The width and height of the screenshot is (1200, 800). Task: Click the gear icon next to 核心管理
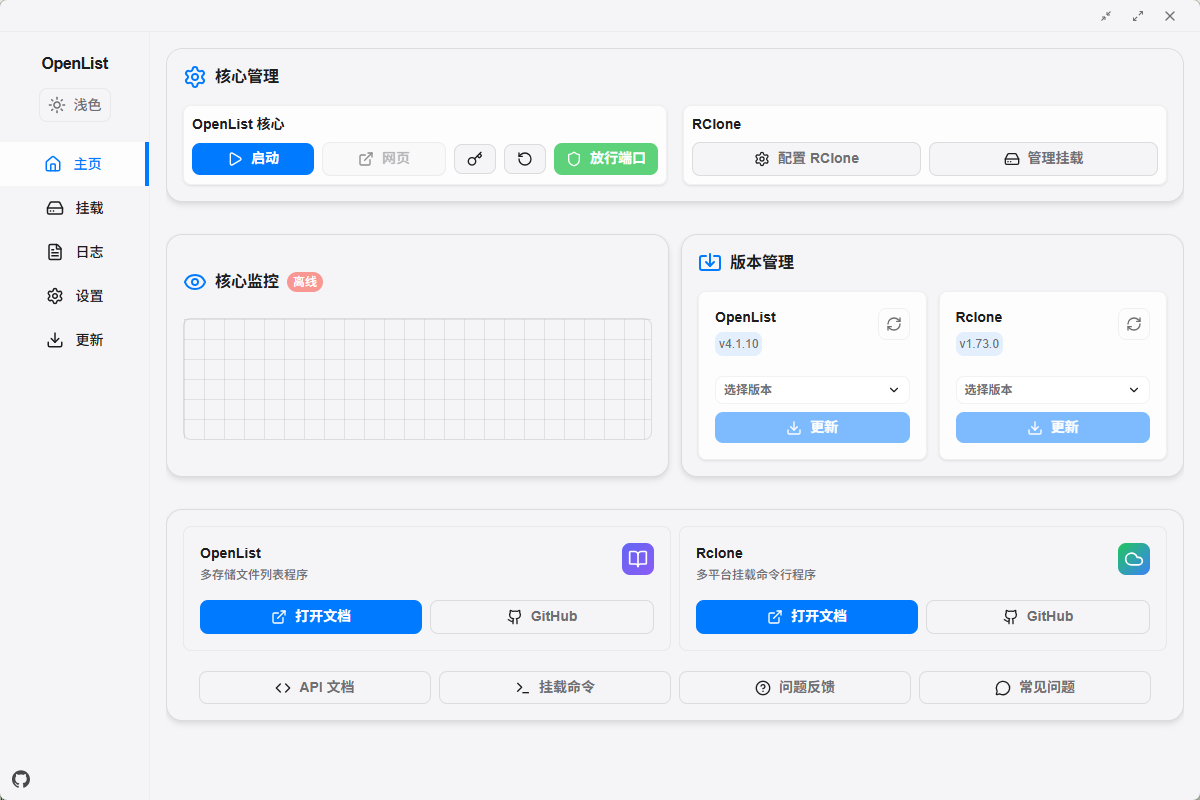pyautogui.click(x=195, y=77)
